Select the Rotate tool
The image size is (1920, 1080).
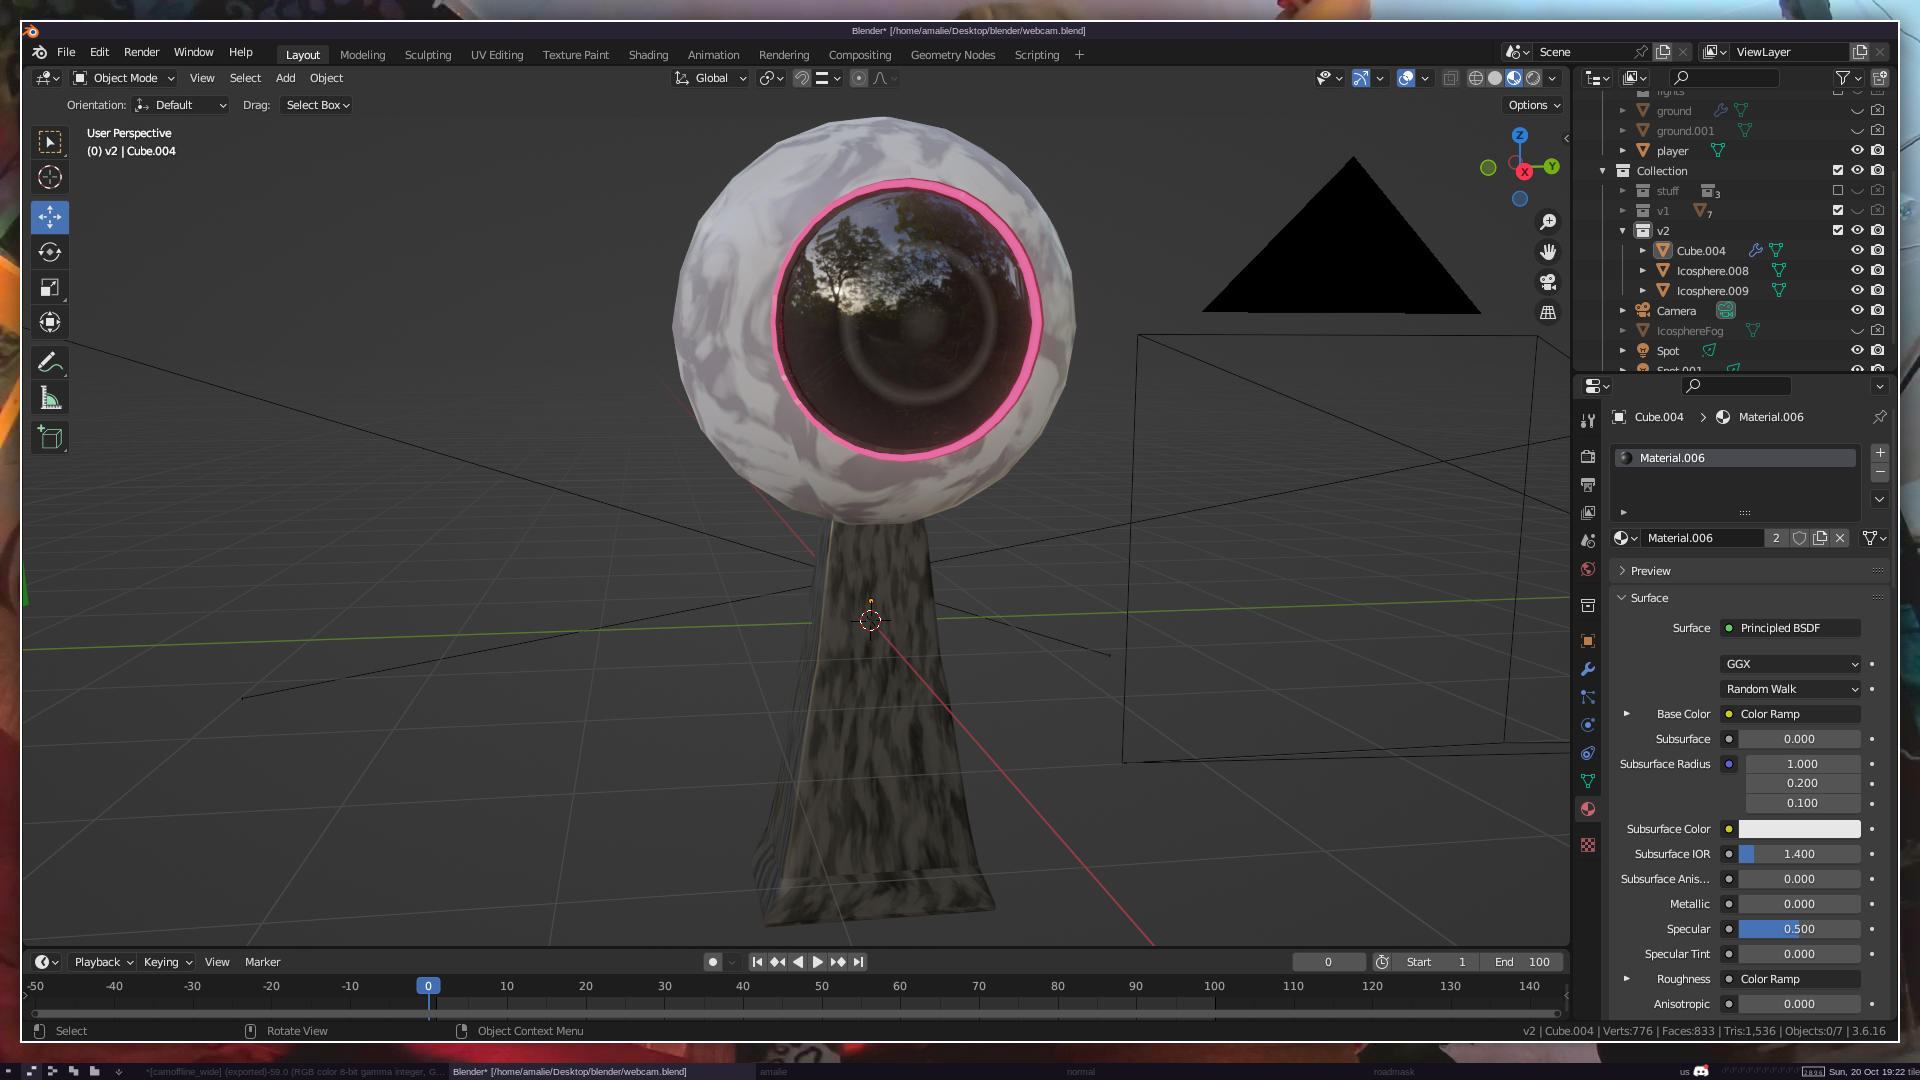click(50, 252)
